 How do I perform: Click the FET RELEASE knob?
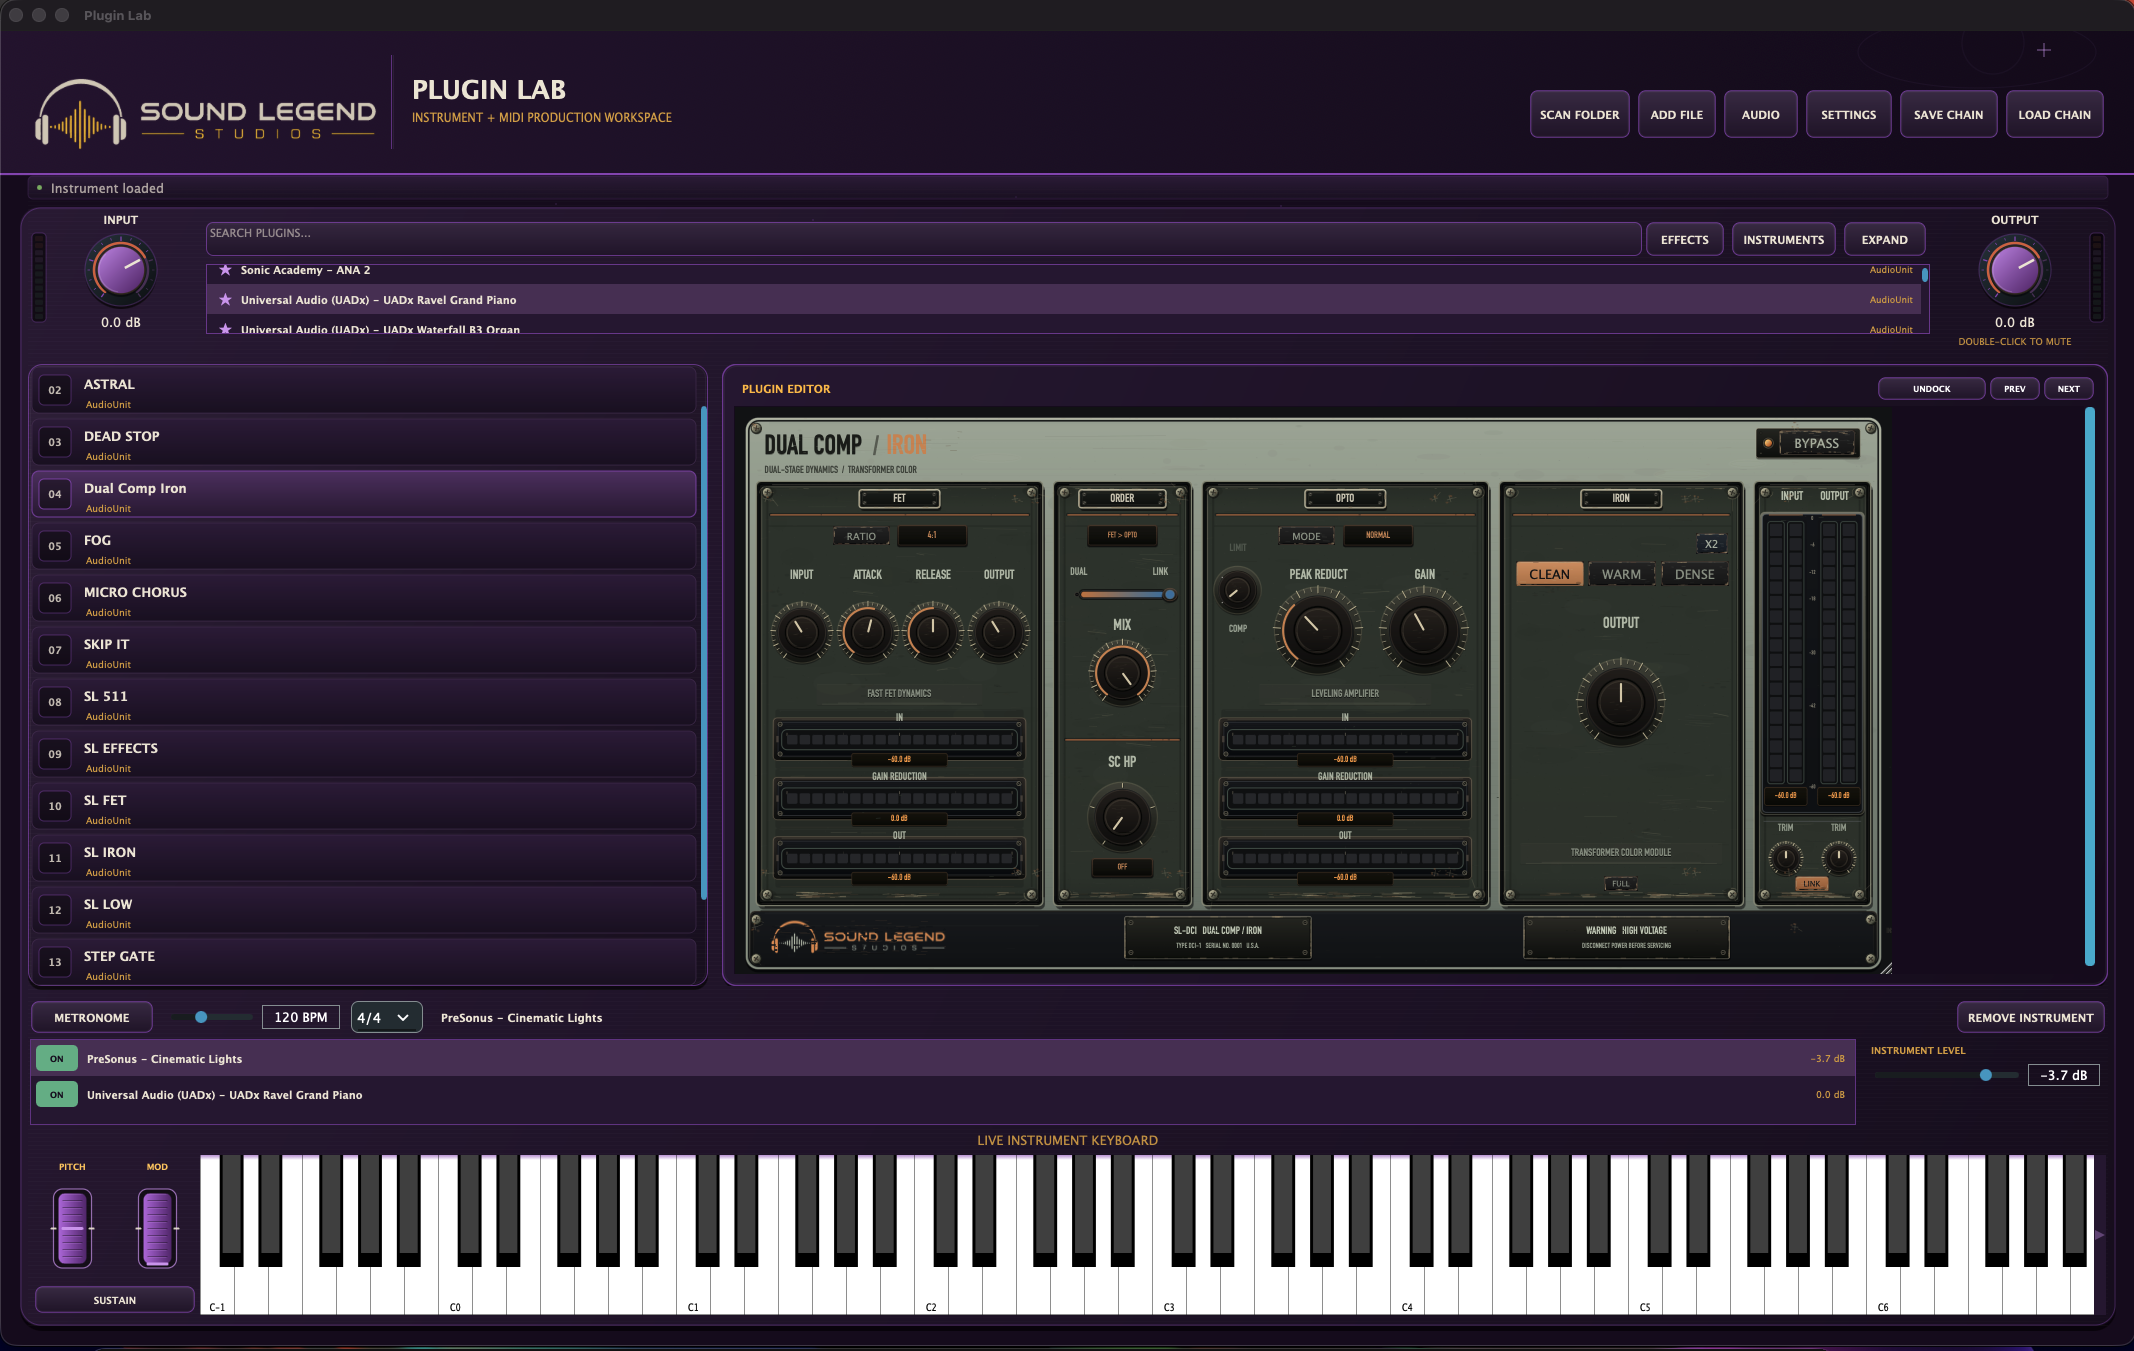tap(933, 631)
